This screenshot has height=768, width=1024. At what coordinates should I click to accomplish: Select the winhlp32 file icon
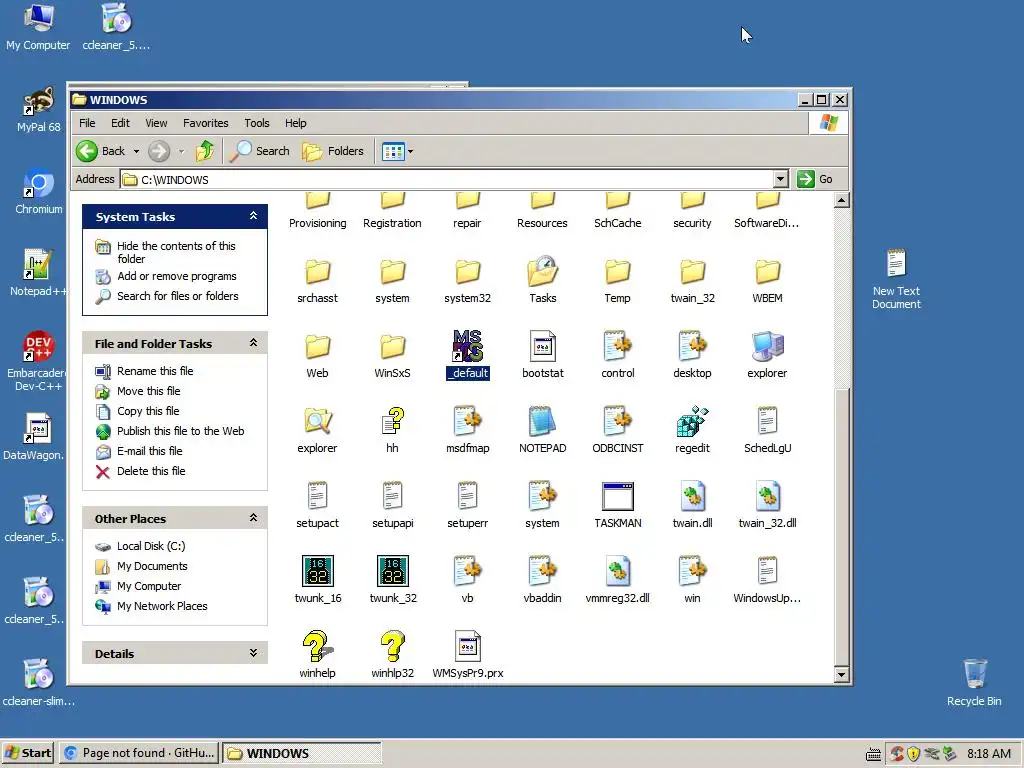click(392, 647)
